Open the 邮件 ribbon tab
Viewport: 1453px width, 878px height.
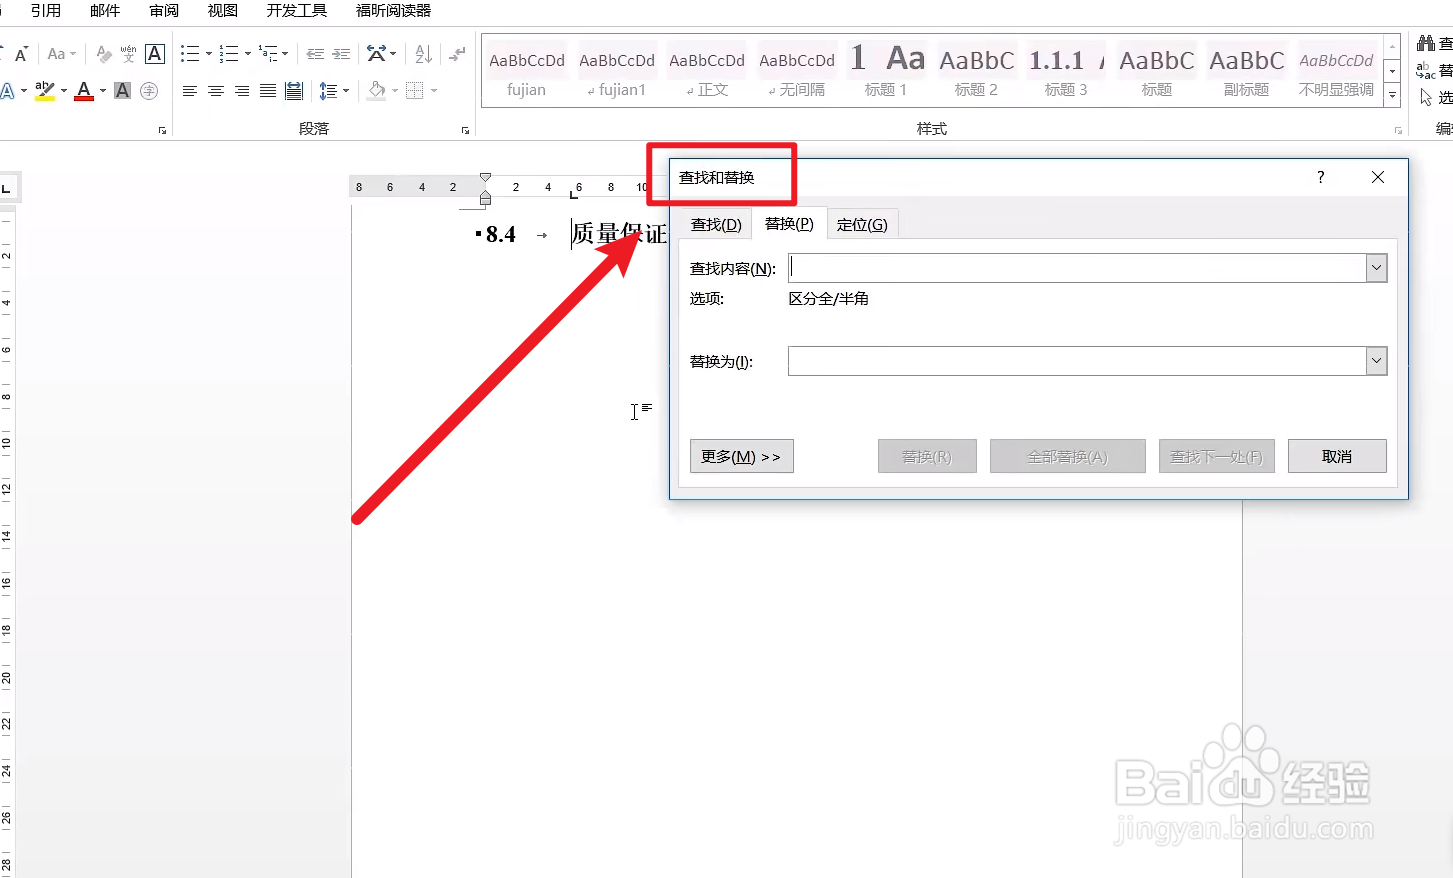pyautogui.click(x=105, y=10)
